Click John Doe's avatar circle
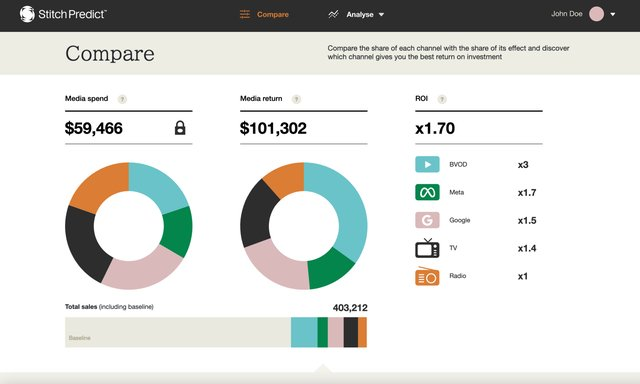The image size is (640, 384). click(x=596, y=14)
